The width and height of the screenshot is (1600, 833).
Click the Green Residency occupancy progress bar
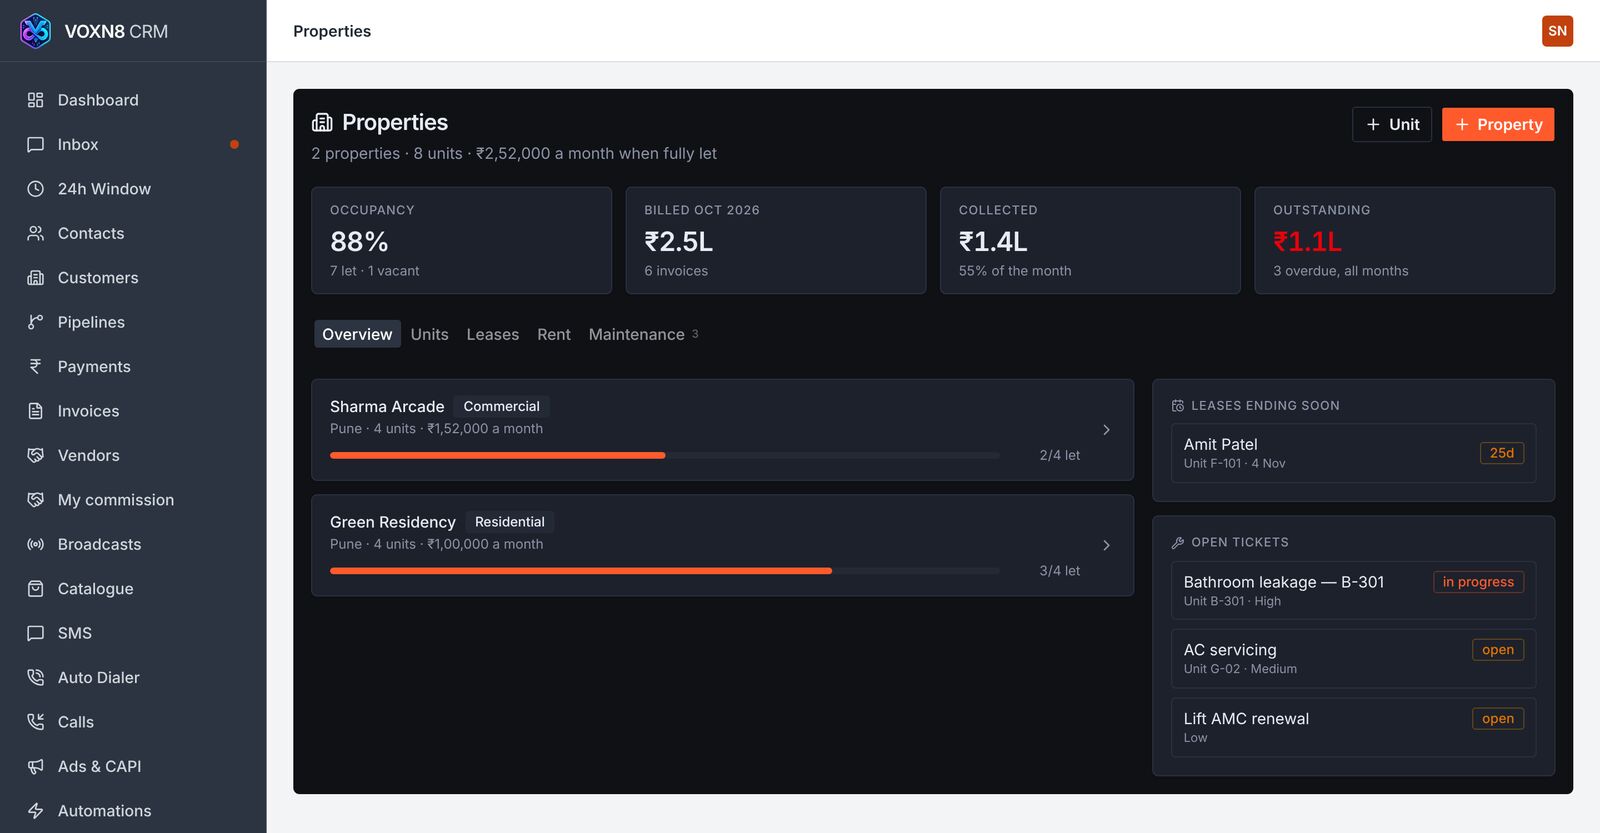pyautogui.click(x=664, y=571)
